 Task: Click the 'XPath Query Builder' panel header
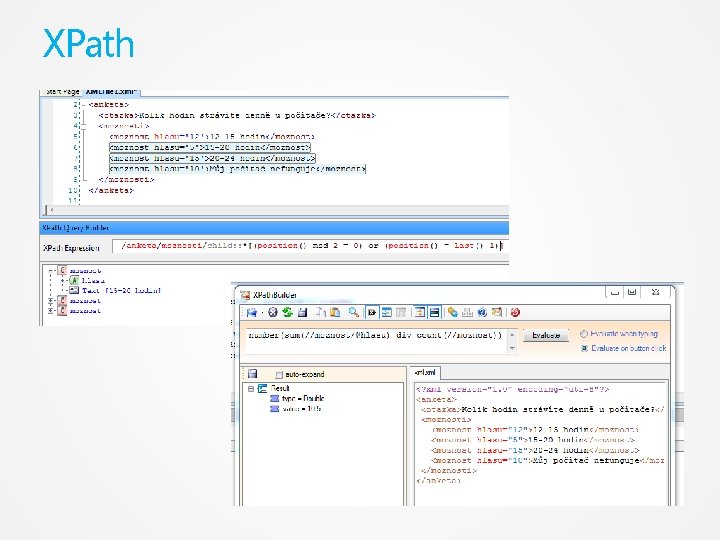point(274,228)
